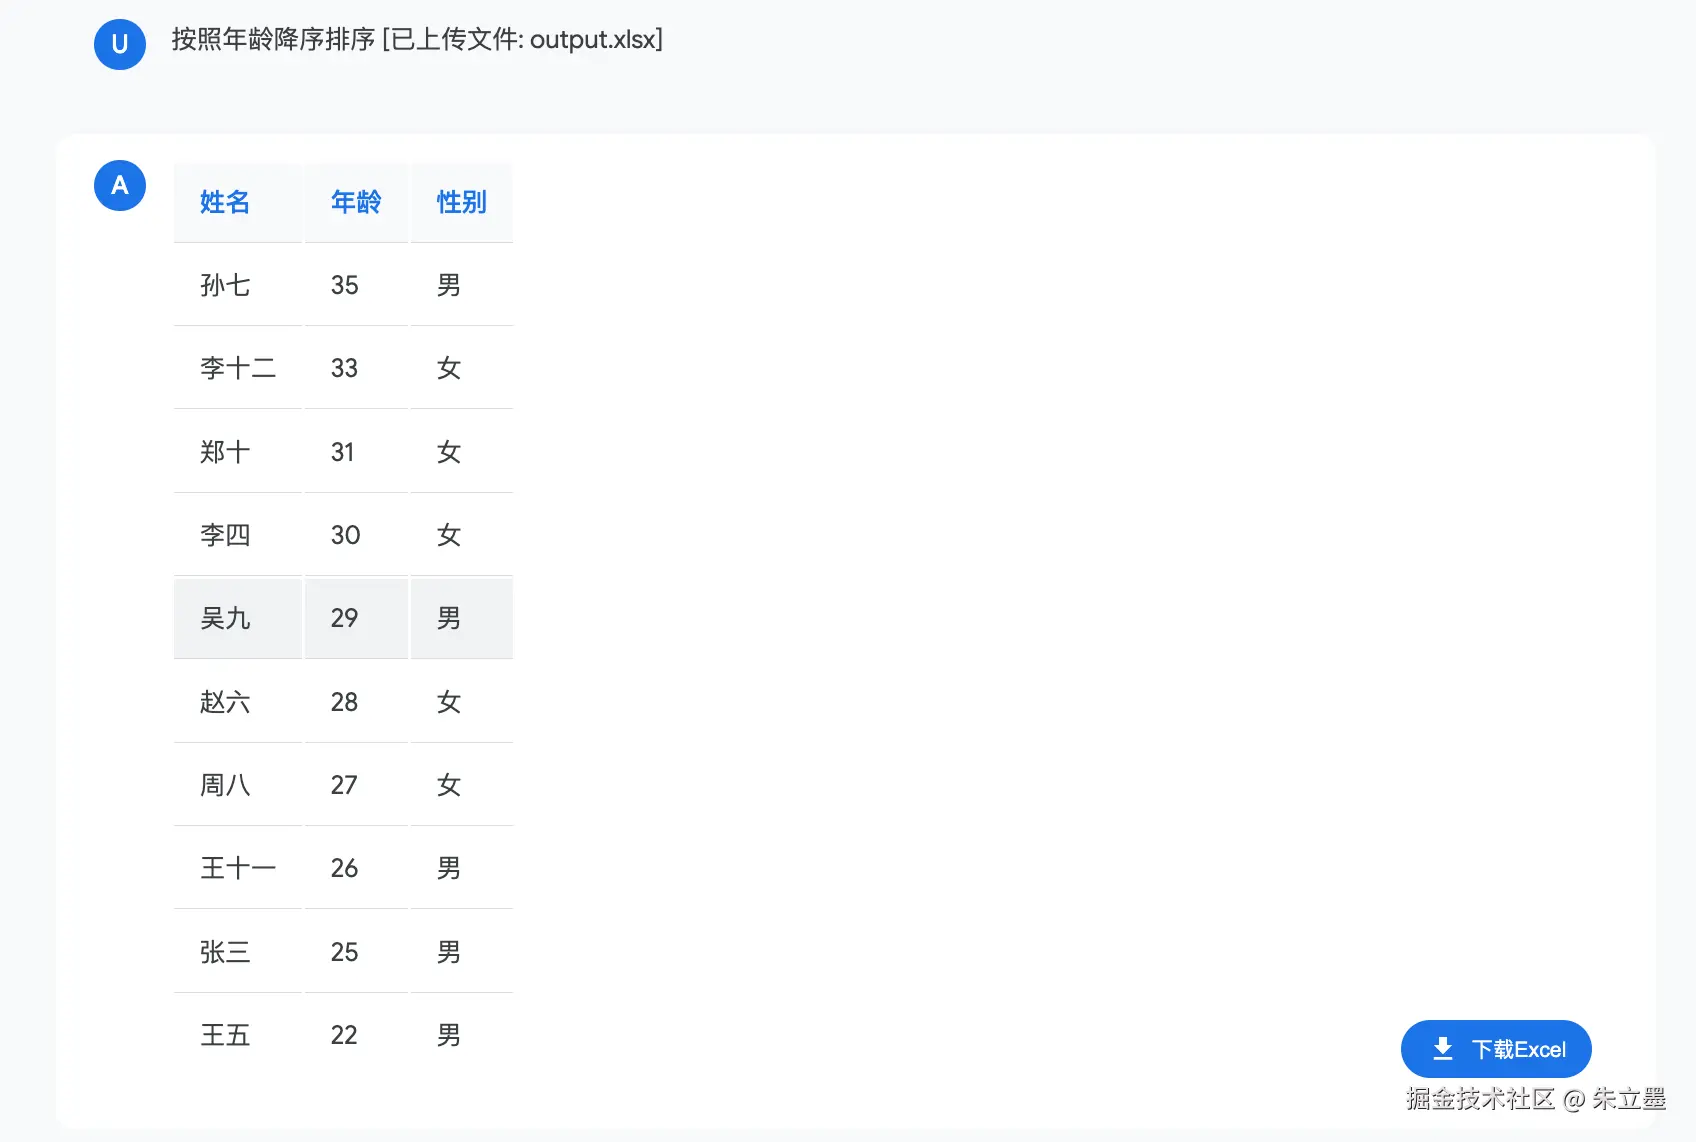
Task: Select the 孙七 name cell
Action: pos(238,285)
